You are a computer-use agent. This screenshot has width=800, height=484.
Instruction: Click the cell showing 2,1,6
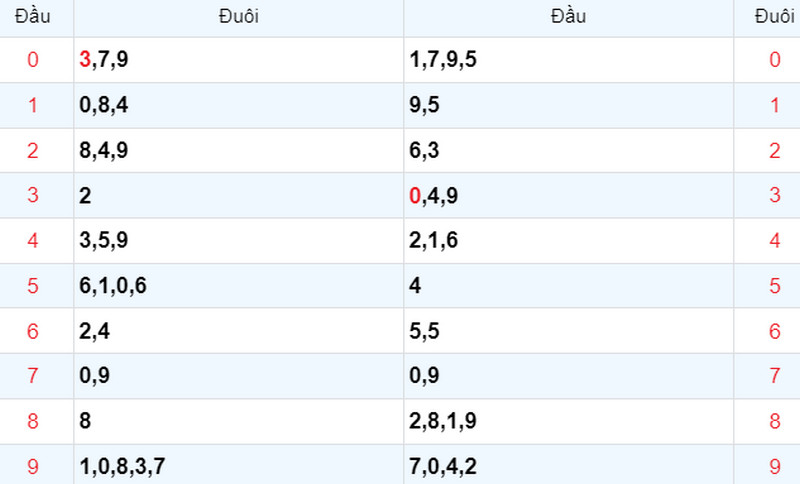pos(568,241)
